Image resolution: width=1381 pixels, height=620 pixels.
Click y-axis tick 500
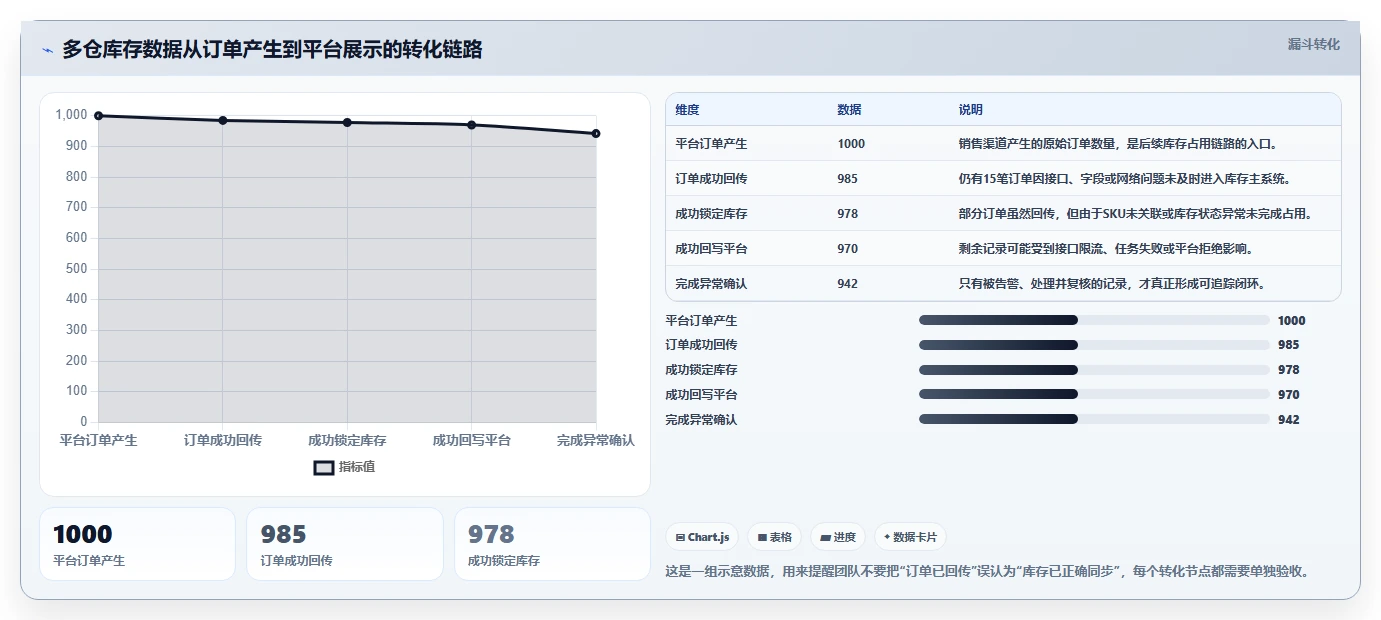click(x=77, y=269)
